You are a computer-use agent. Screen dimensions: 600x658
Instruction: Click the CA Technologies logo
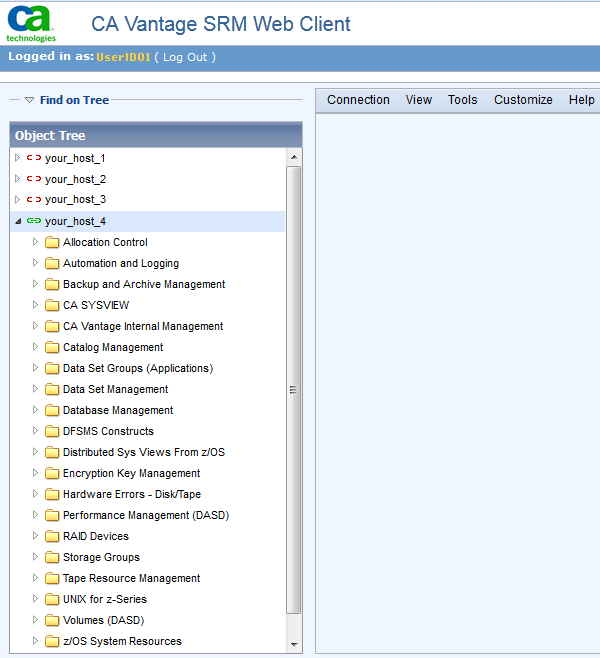[x=31, y=24]
